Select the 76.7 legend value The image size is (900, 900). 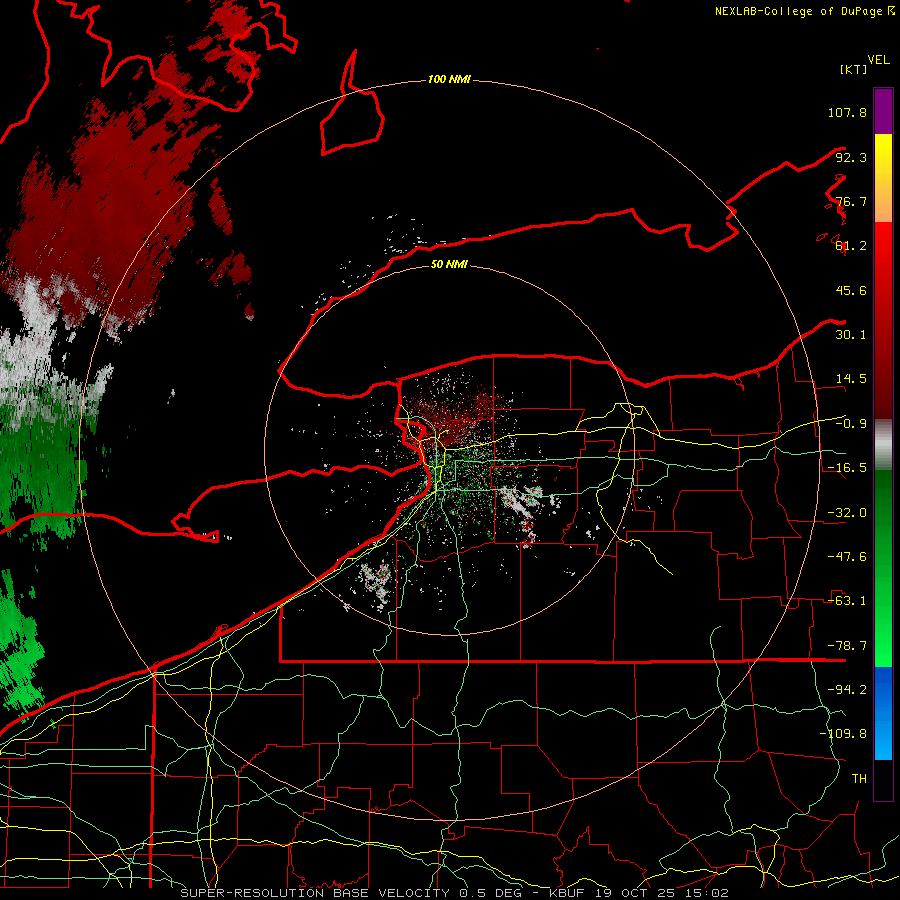851,201
